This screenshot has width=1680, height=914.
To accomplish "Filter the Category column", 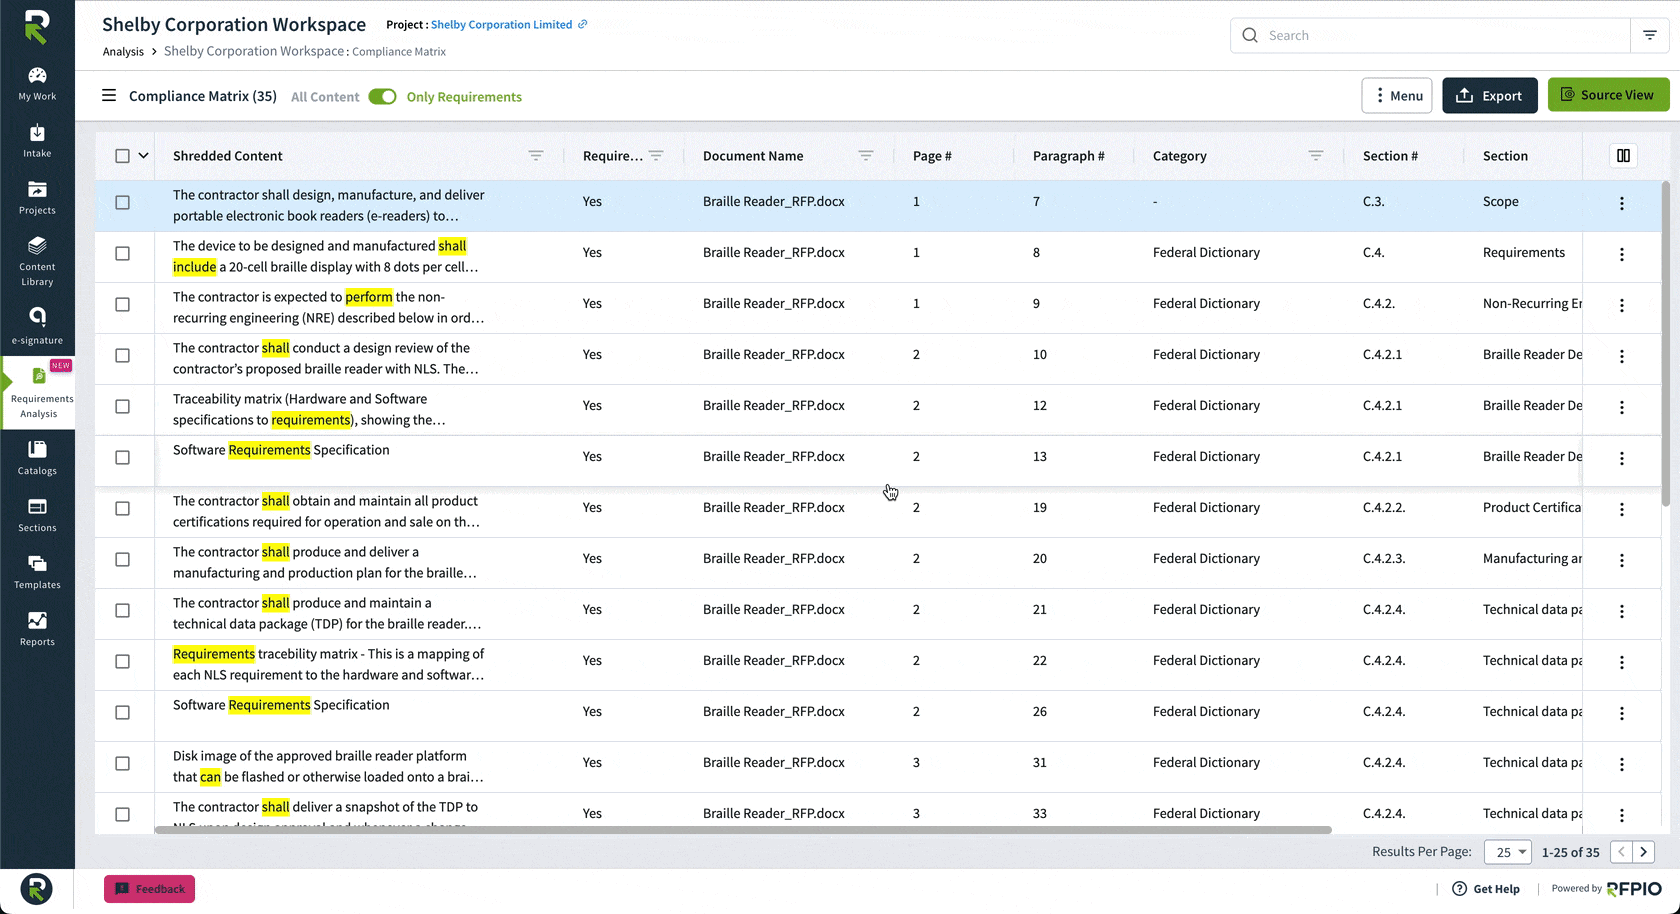I will (1316, 155).
